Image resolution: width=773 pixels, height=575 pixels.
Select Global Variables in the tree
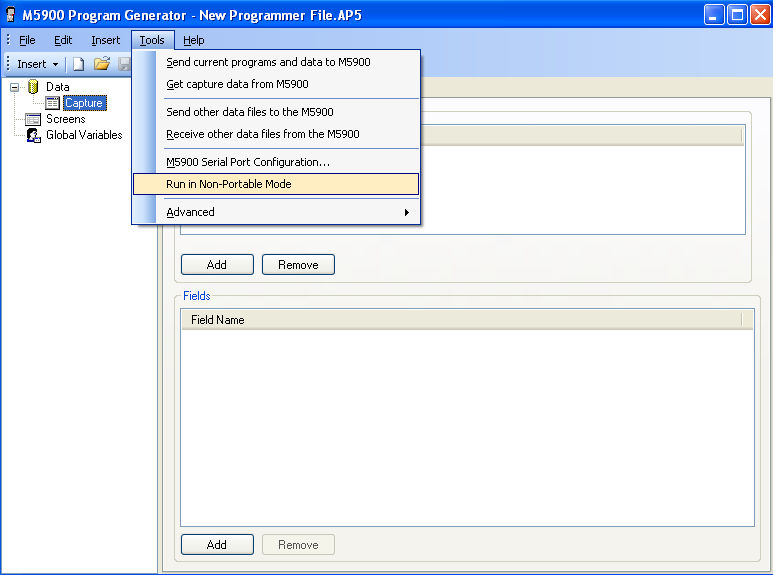pos(84,135)
